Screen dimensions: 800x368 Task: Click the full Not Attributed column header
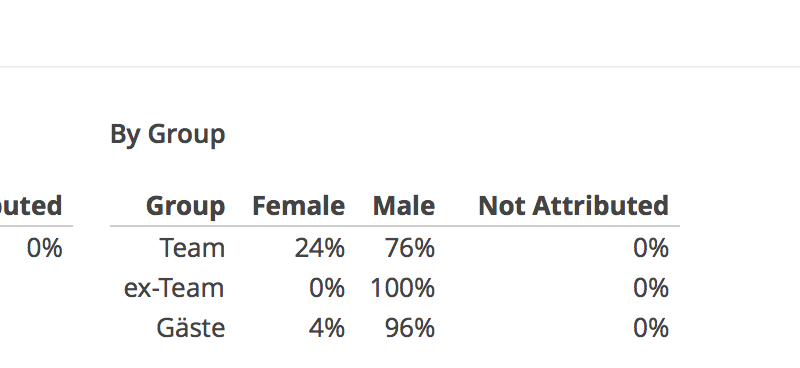(573, 206)
